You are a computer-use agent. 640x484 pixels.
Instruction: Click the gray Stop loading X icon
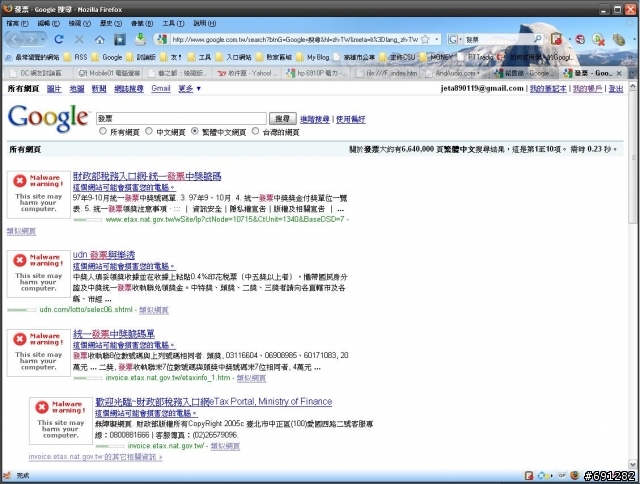pos(79,39)
